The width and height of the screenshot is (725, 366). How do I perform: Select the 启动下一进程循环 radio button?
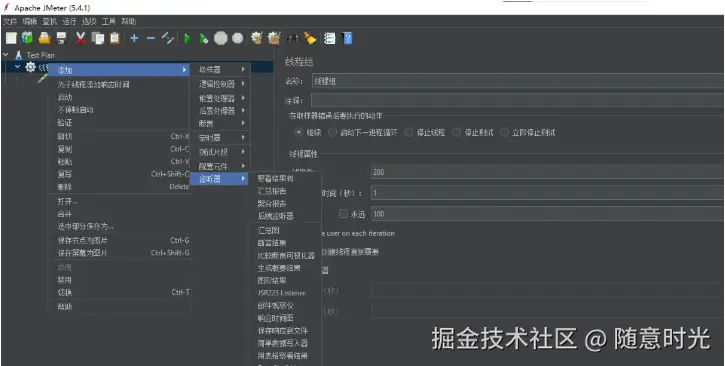pos(332,133)
